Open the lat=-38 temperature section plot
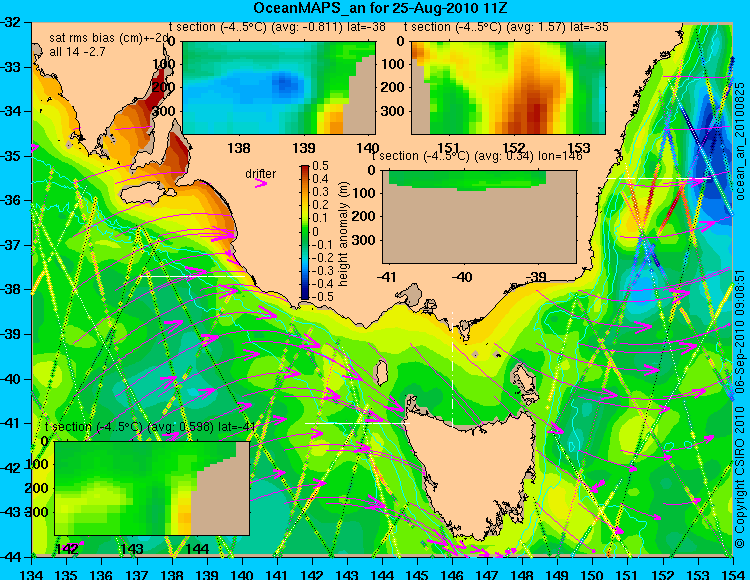Viewport: 750px width, 580px height. pos(279,88)
